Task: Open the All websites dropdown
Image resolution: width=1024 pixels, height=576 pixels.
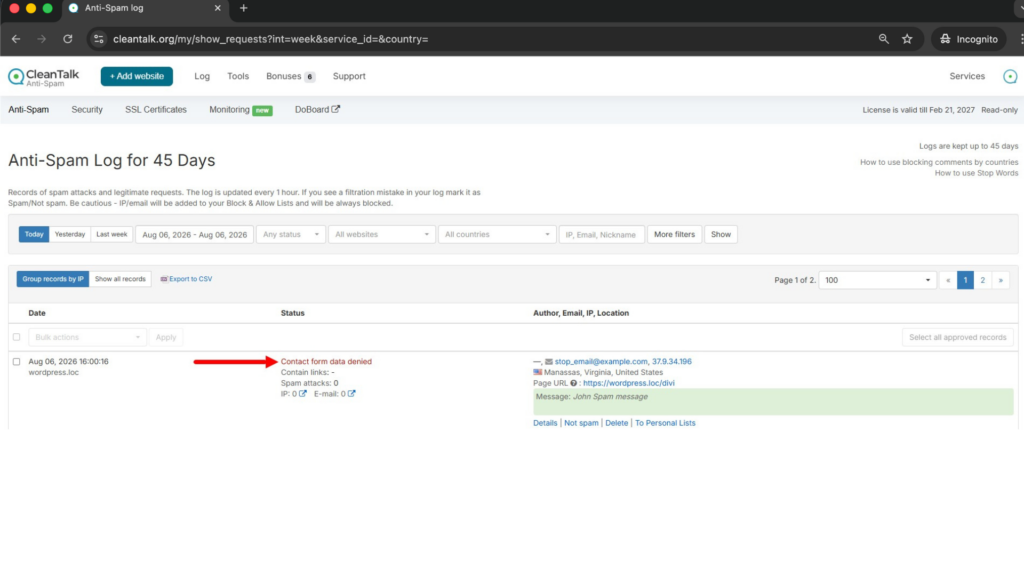Action: tap(381, 234)
